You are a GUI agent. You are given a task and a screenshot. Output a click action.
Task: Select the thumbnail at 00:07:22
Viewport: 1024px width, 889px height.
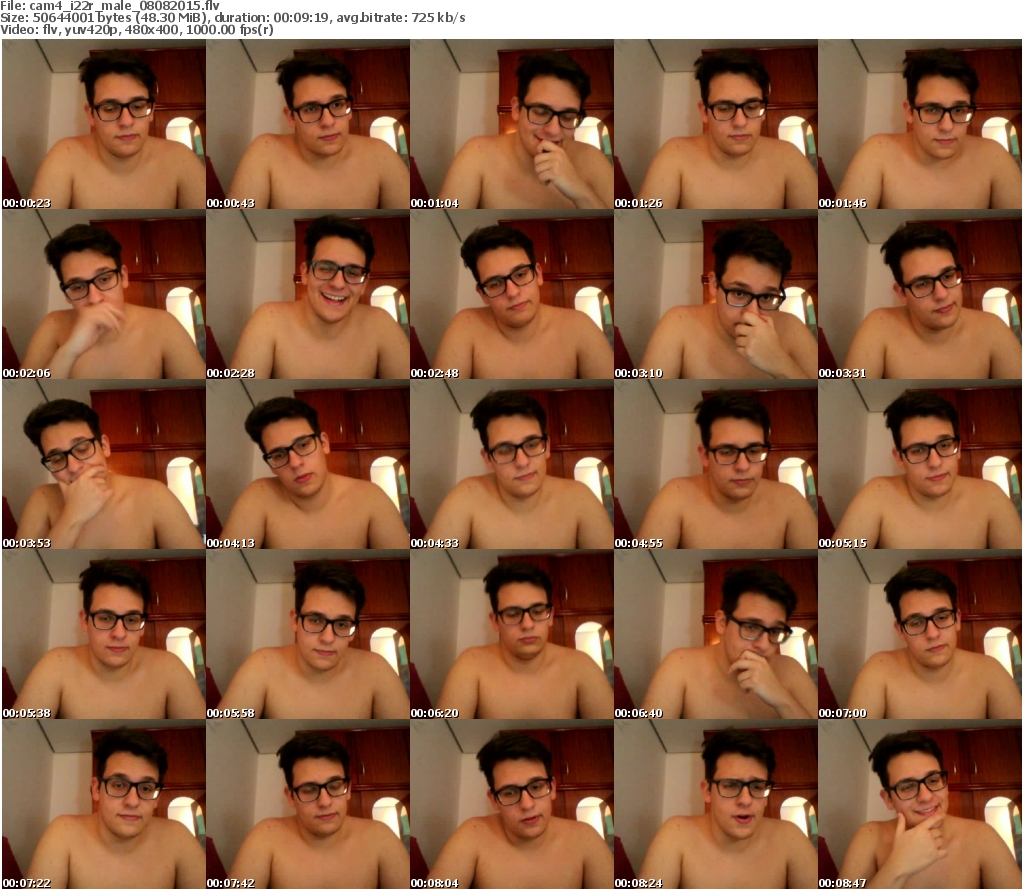104,804
